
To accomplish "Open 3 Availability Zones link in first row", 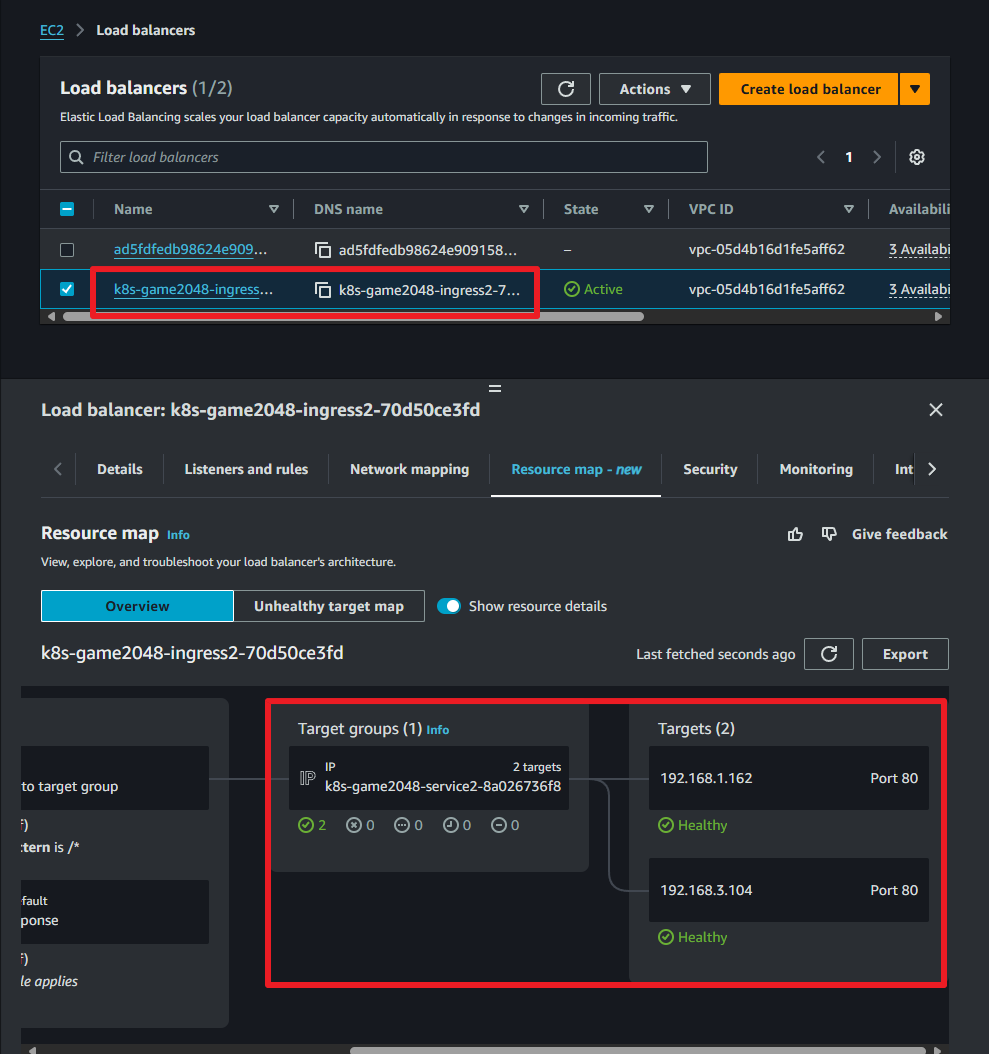I will tap(919, 250).
